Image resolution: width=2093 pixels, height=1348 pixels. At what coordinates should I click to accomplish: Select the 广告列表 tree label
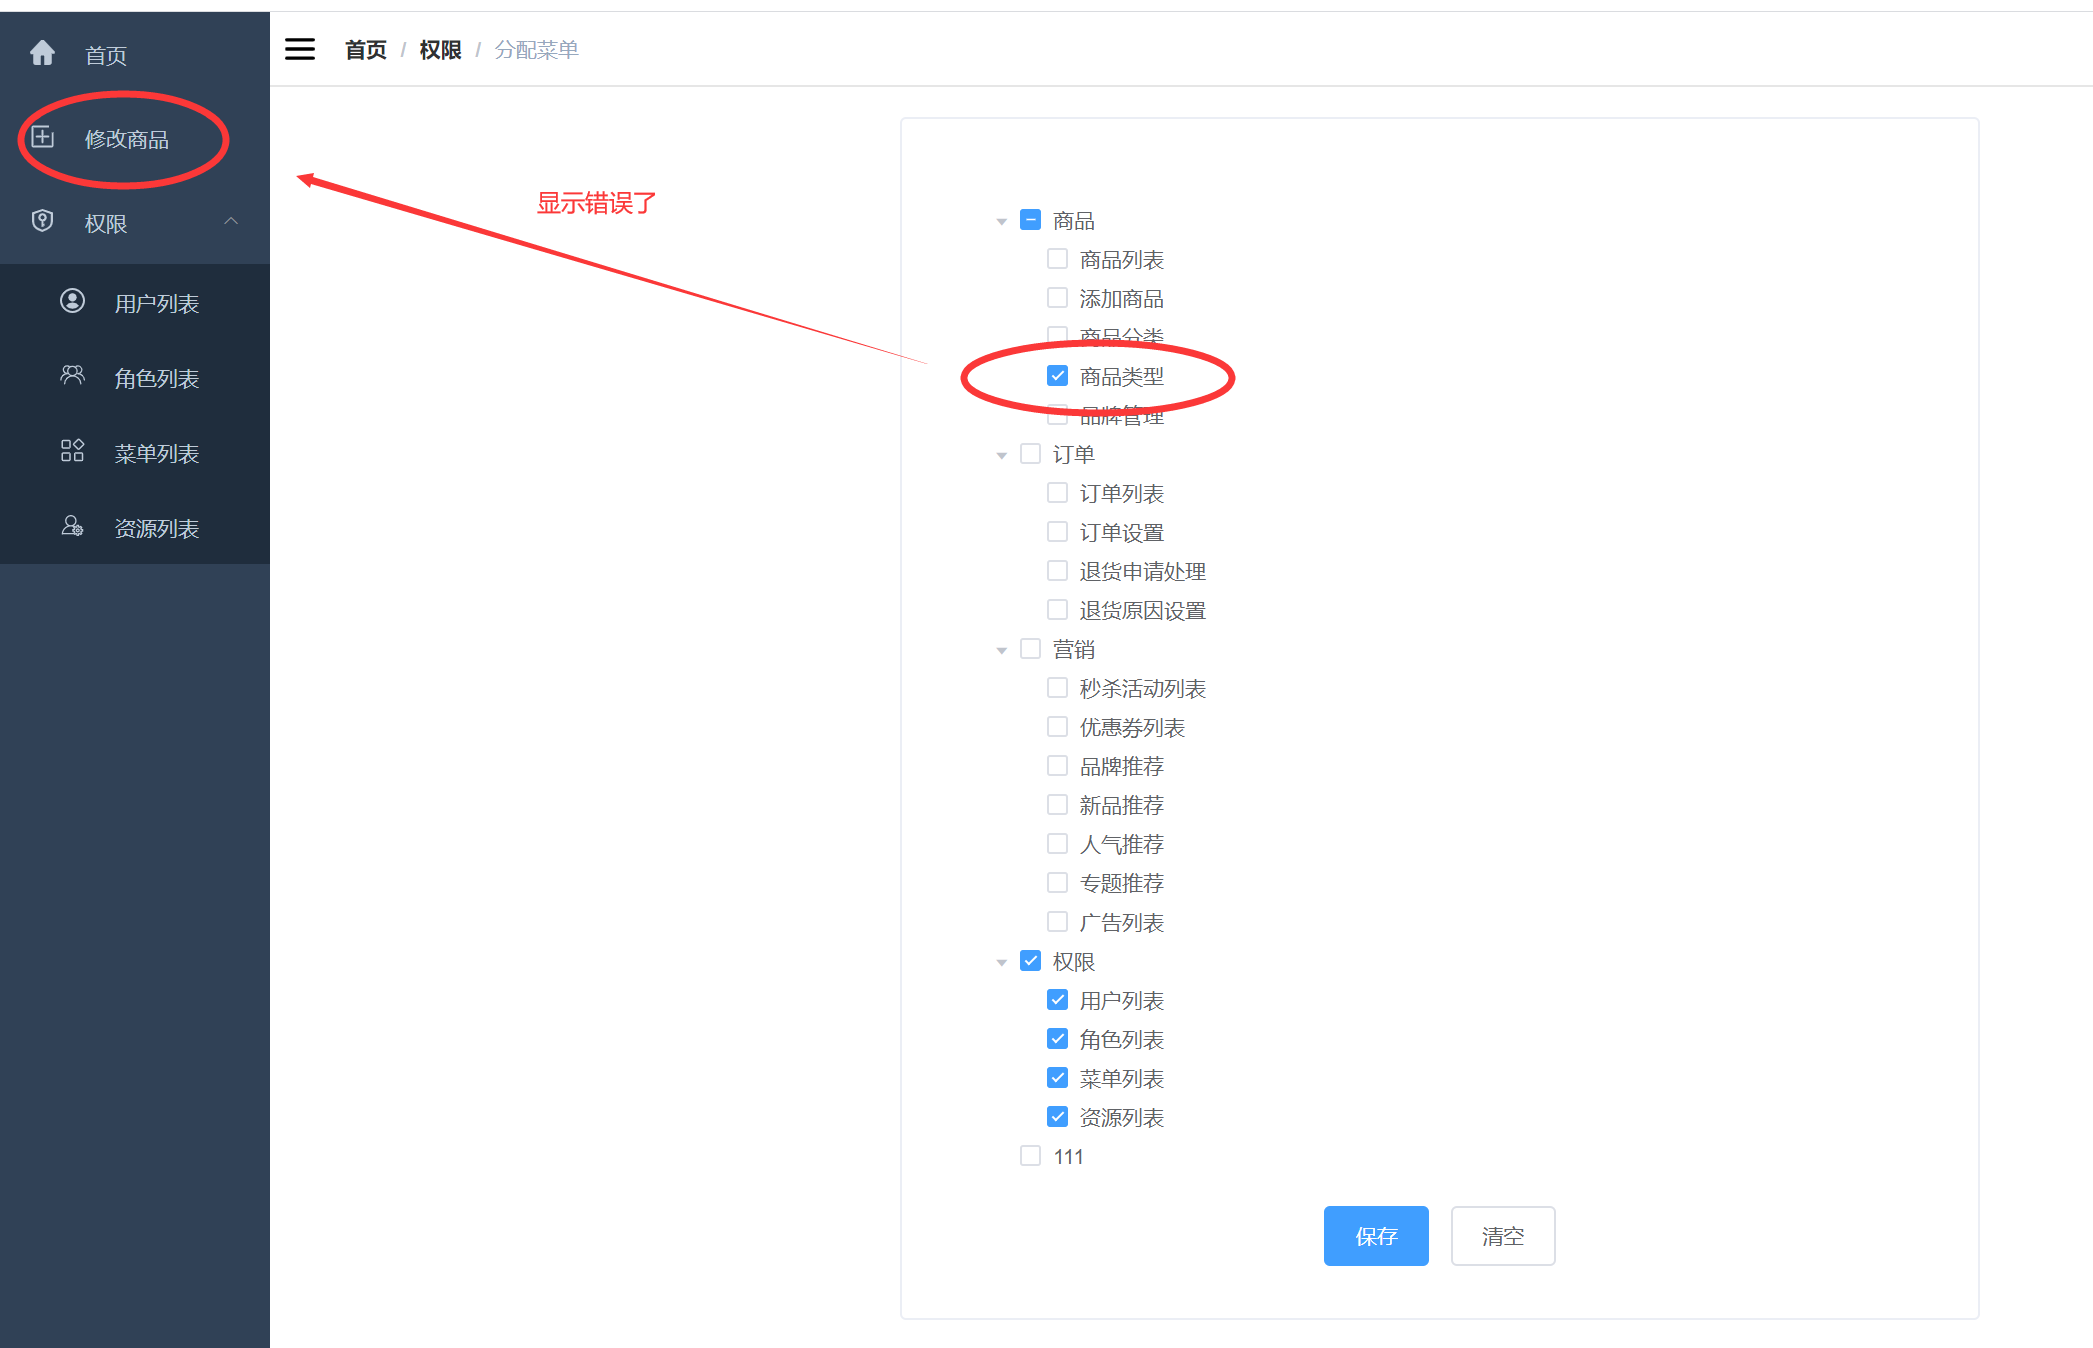1122,923
